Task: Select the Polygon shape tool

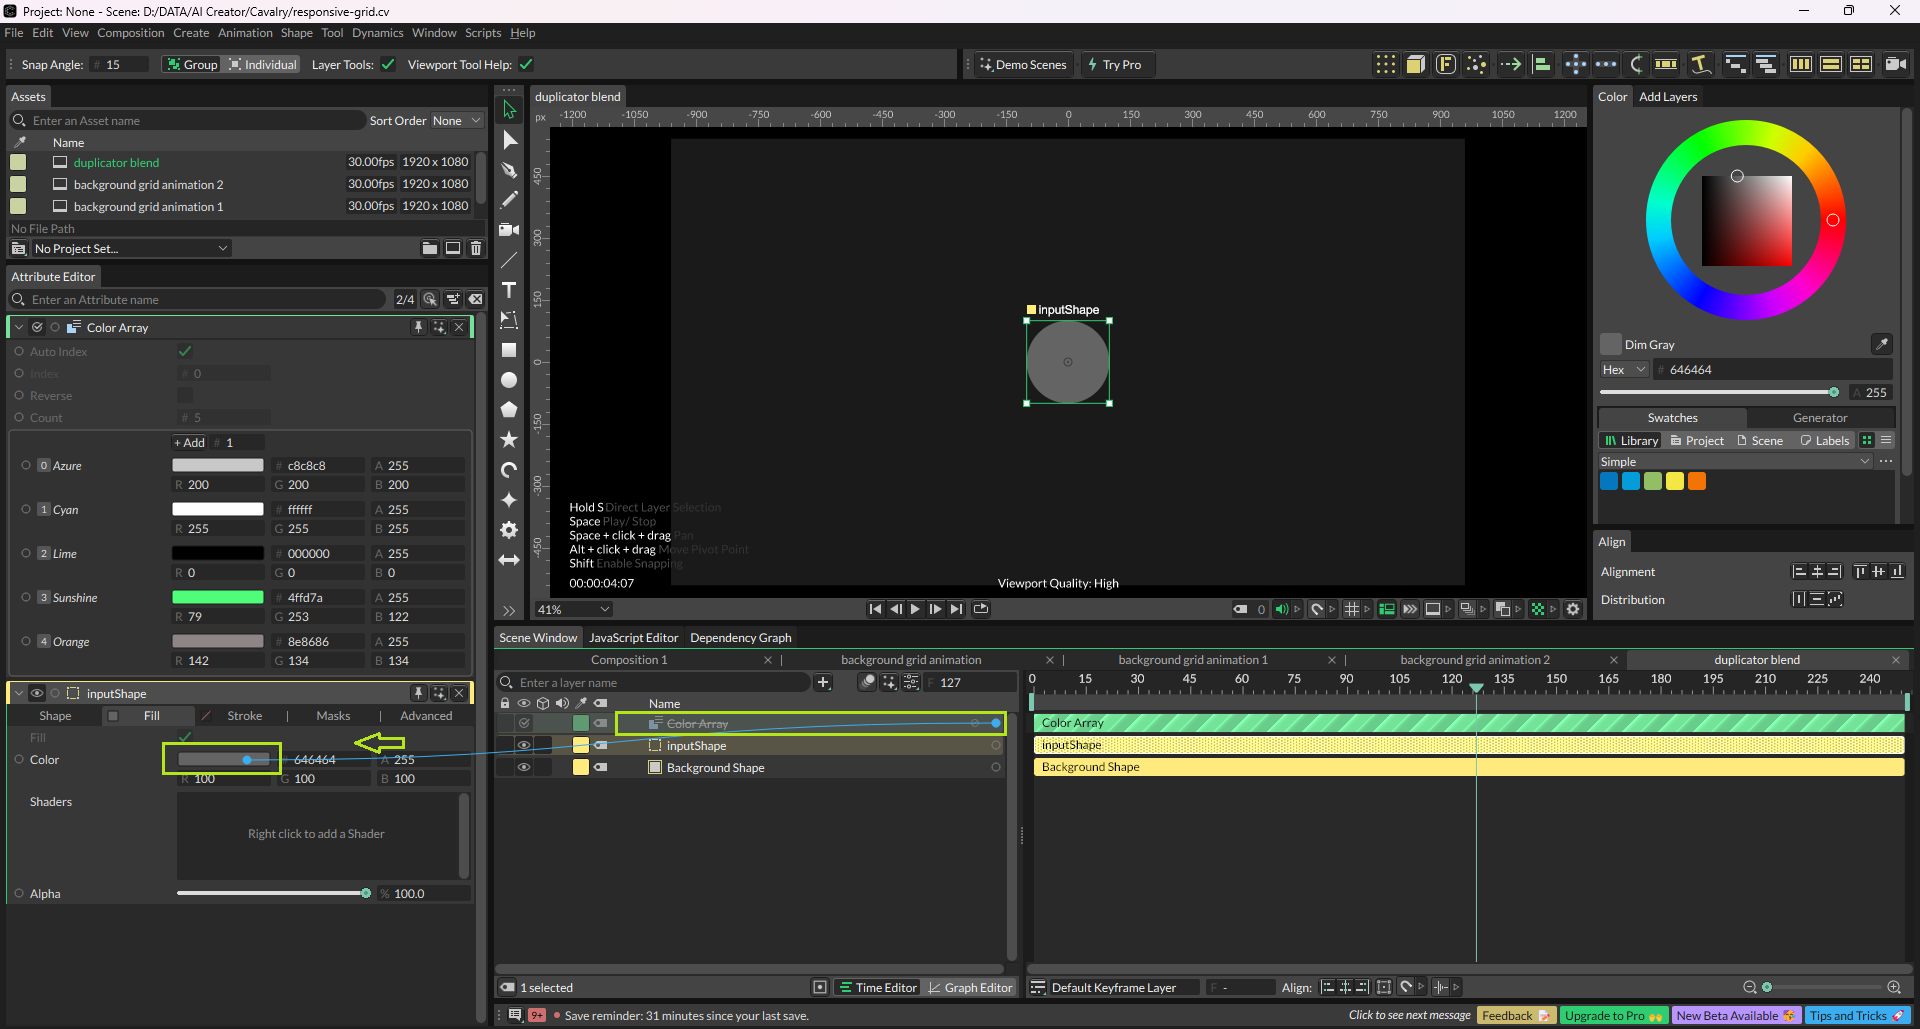Action: [x=509, y=410]
